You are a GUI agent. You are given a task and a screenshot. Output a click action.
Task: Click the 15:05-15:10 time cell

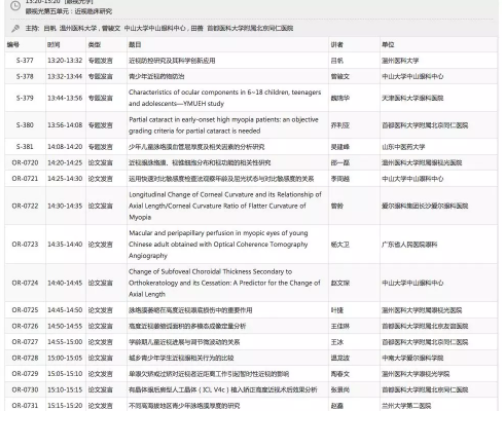(x=65, y=374)
